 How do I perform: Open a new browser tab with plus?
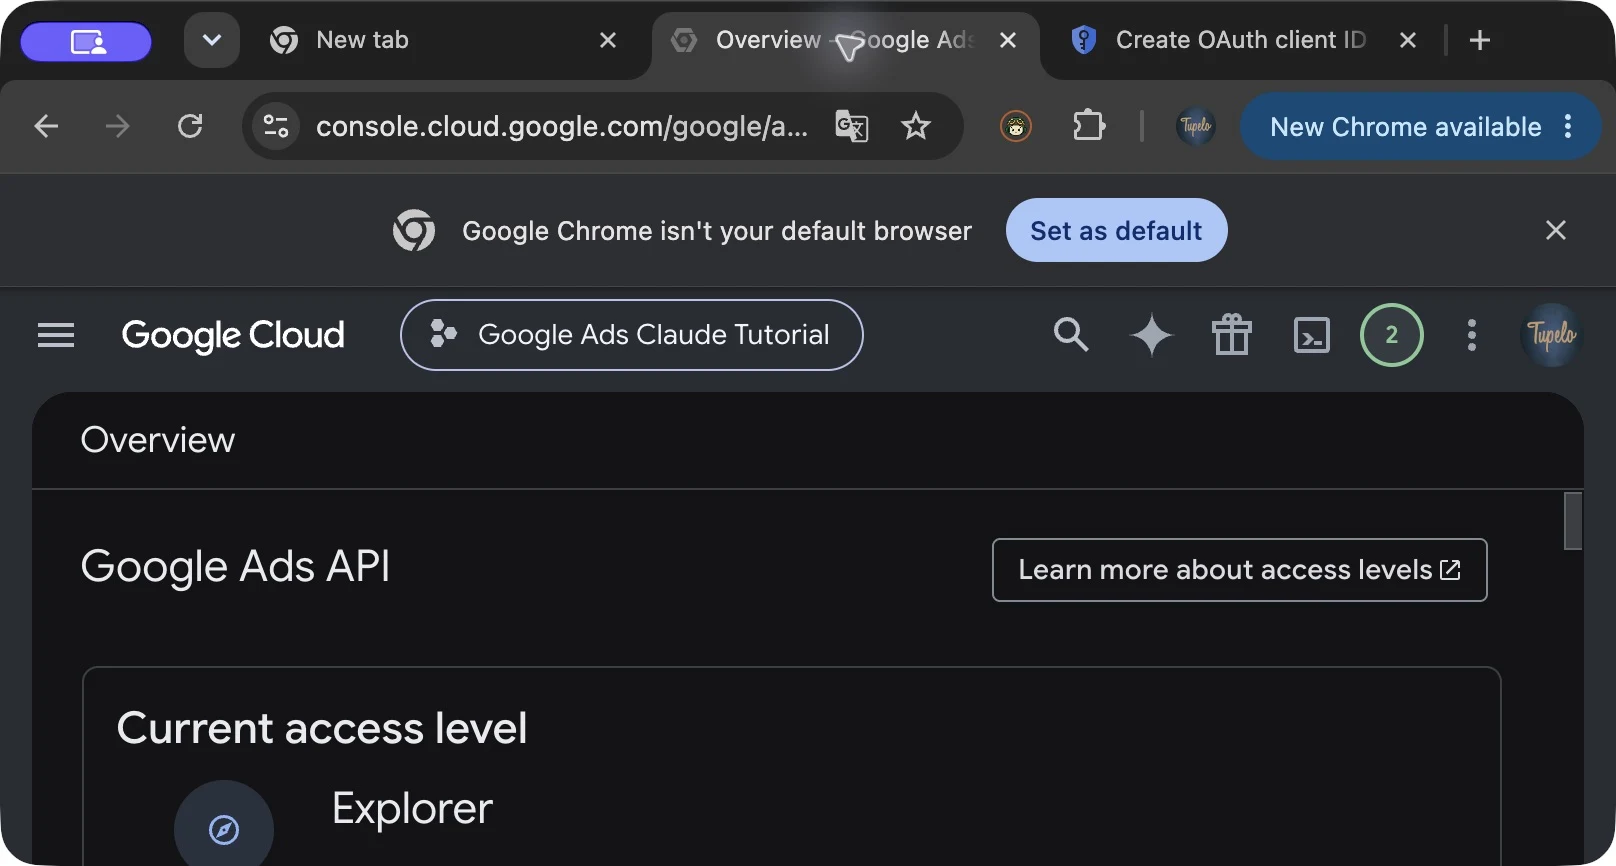point(1480,40)
